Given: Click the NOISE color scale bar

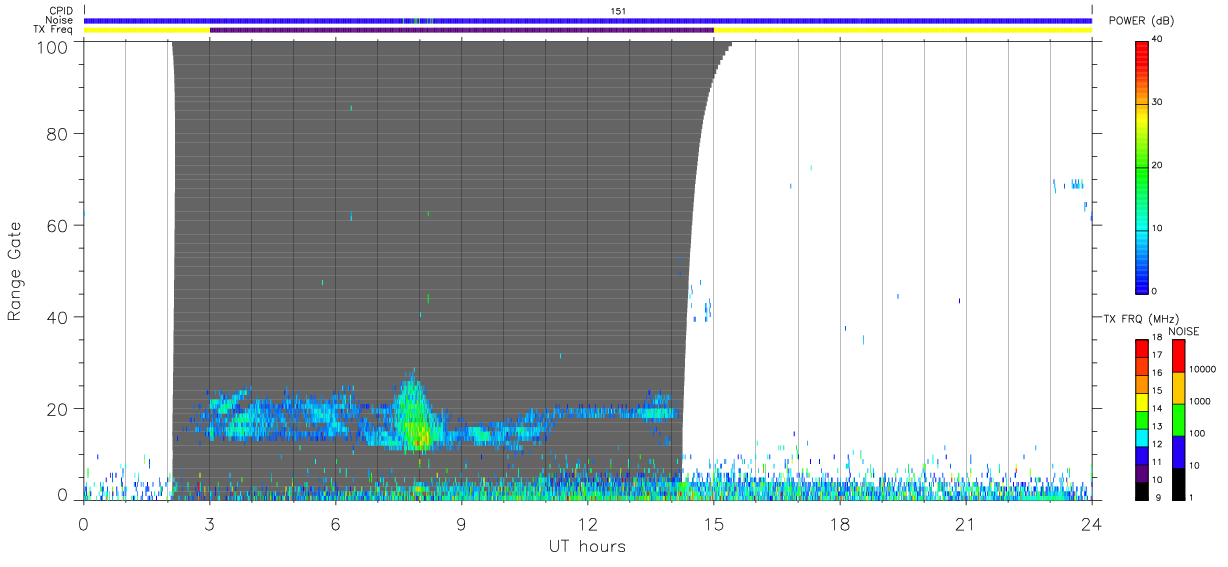Looking at the screenshot, I should coord(1178,418).
